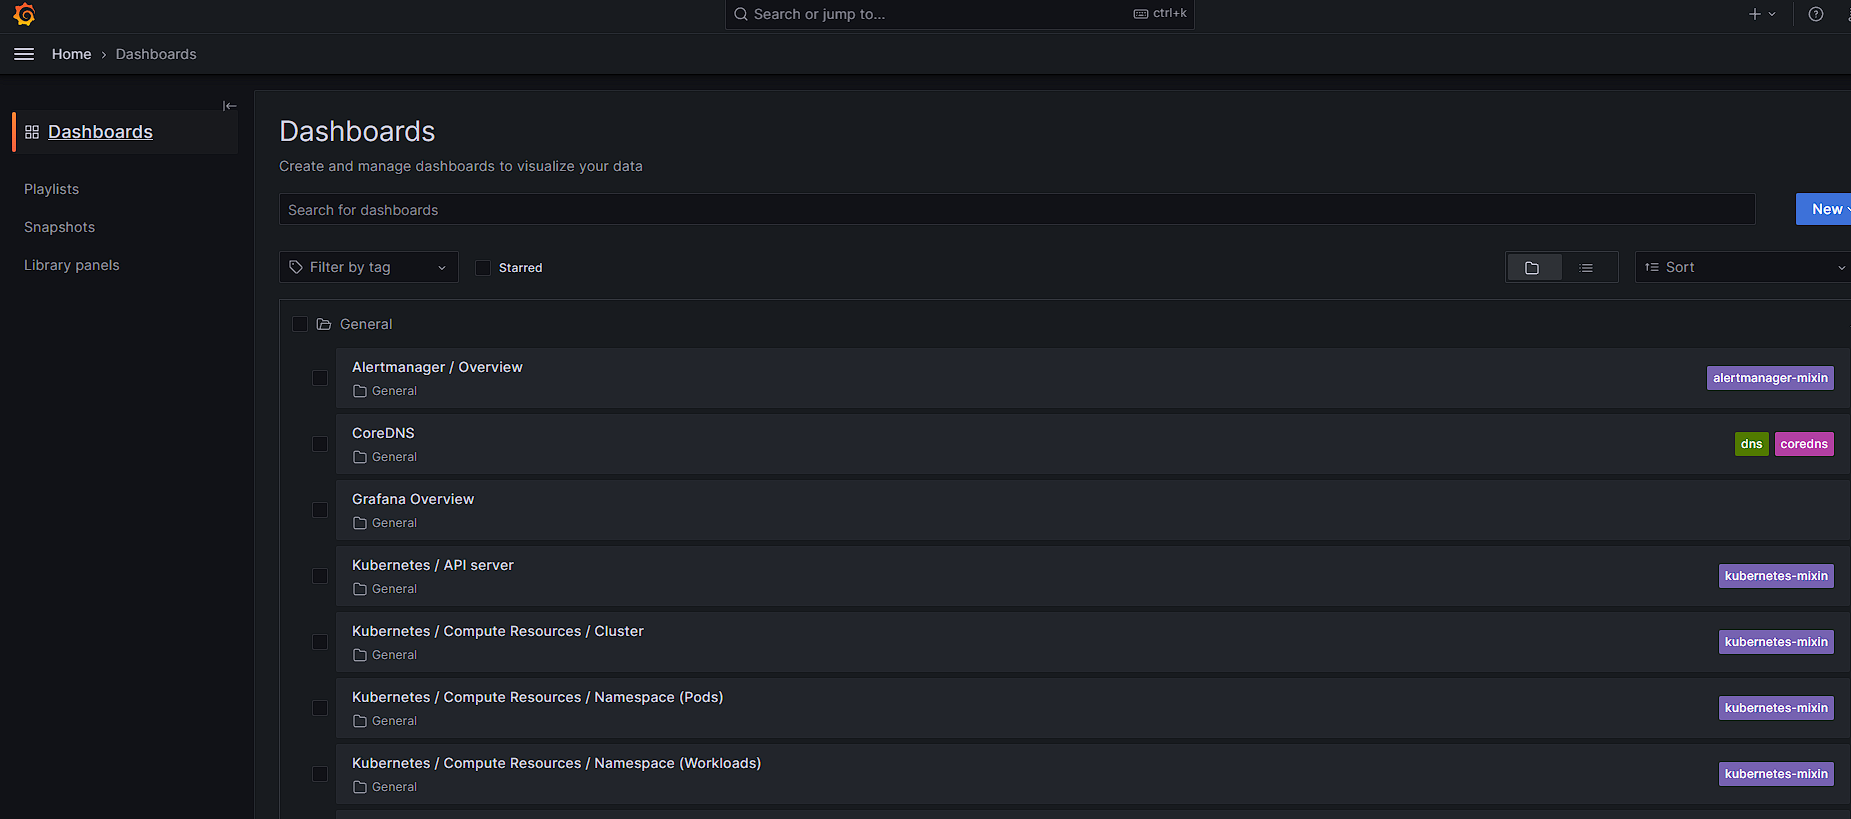Enable the Starred filter checkbox
This screenshot has height=819, width=1851.
483,268
